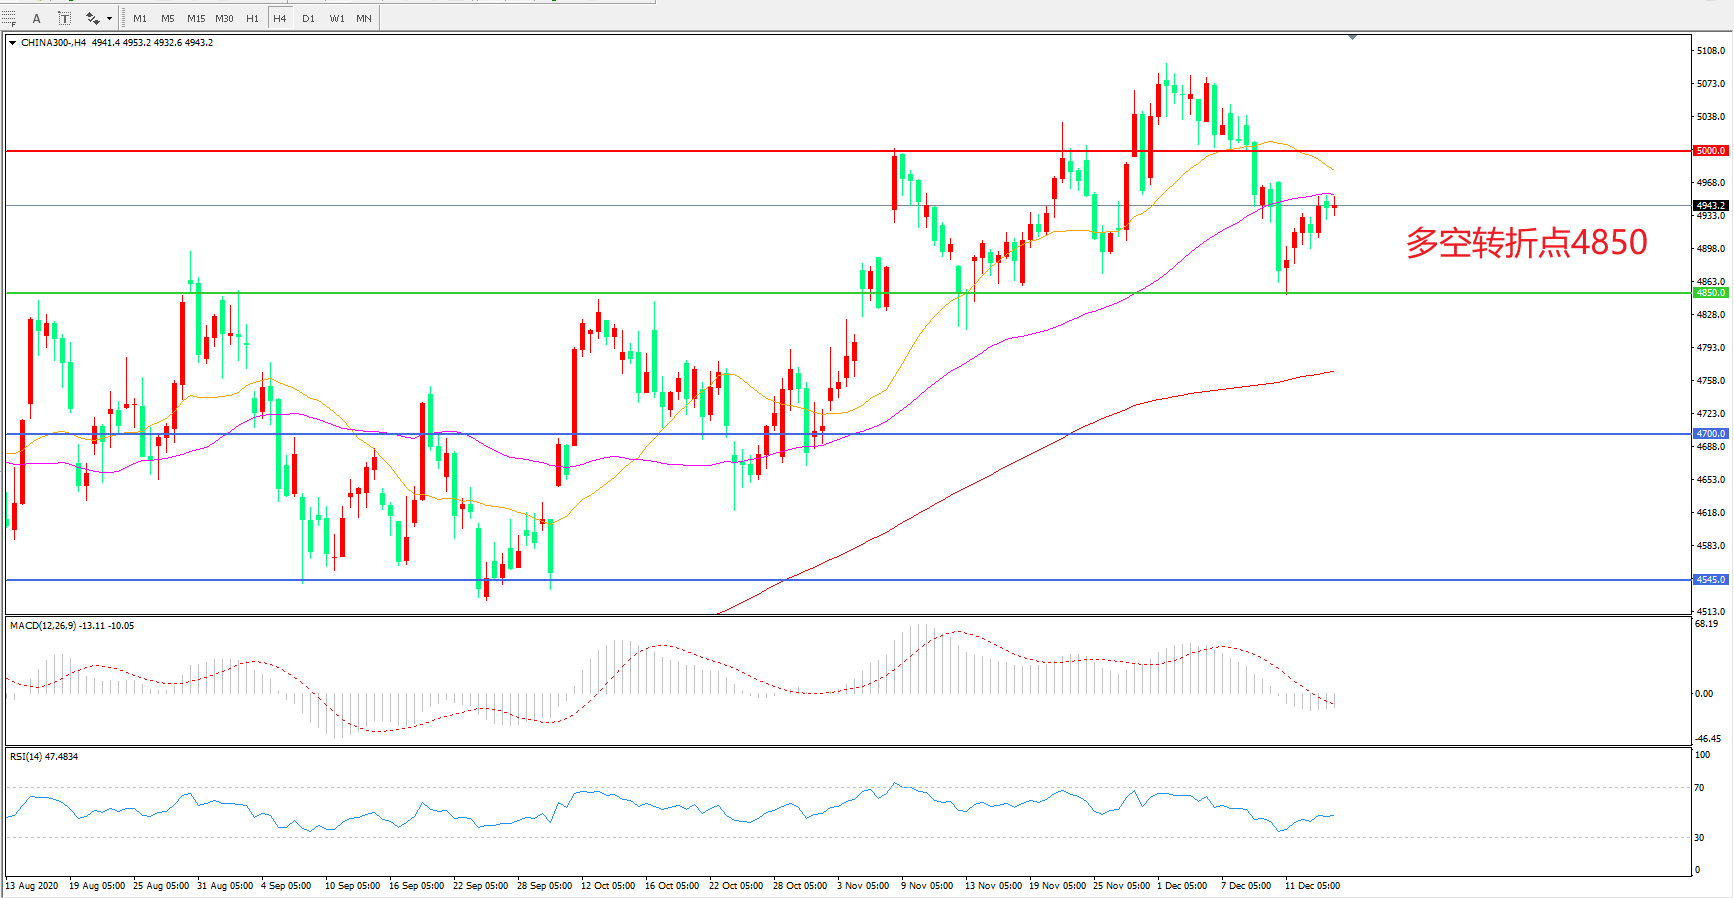Click the red 5000.0 price level label
The height and width of the screenshot is (898, 1734).
coord(1710,151)
